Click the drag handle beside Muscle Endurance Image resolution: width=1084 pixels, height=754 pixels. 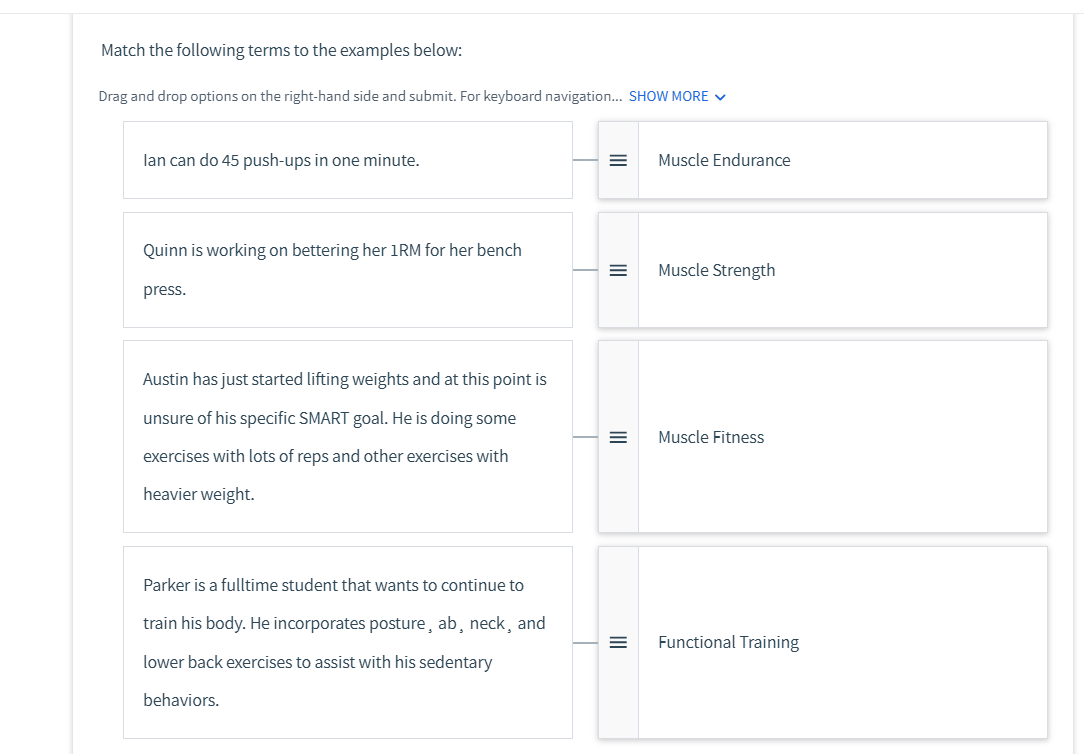[618, 160]
